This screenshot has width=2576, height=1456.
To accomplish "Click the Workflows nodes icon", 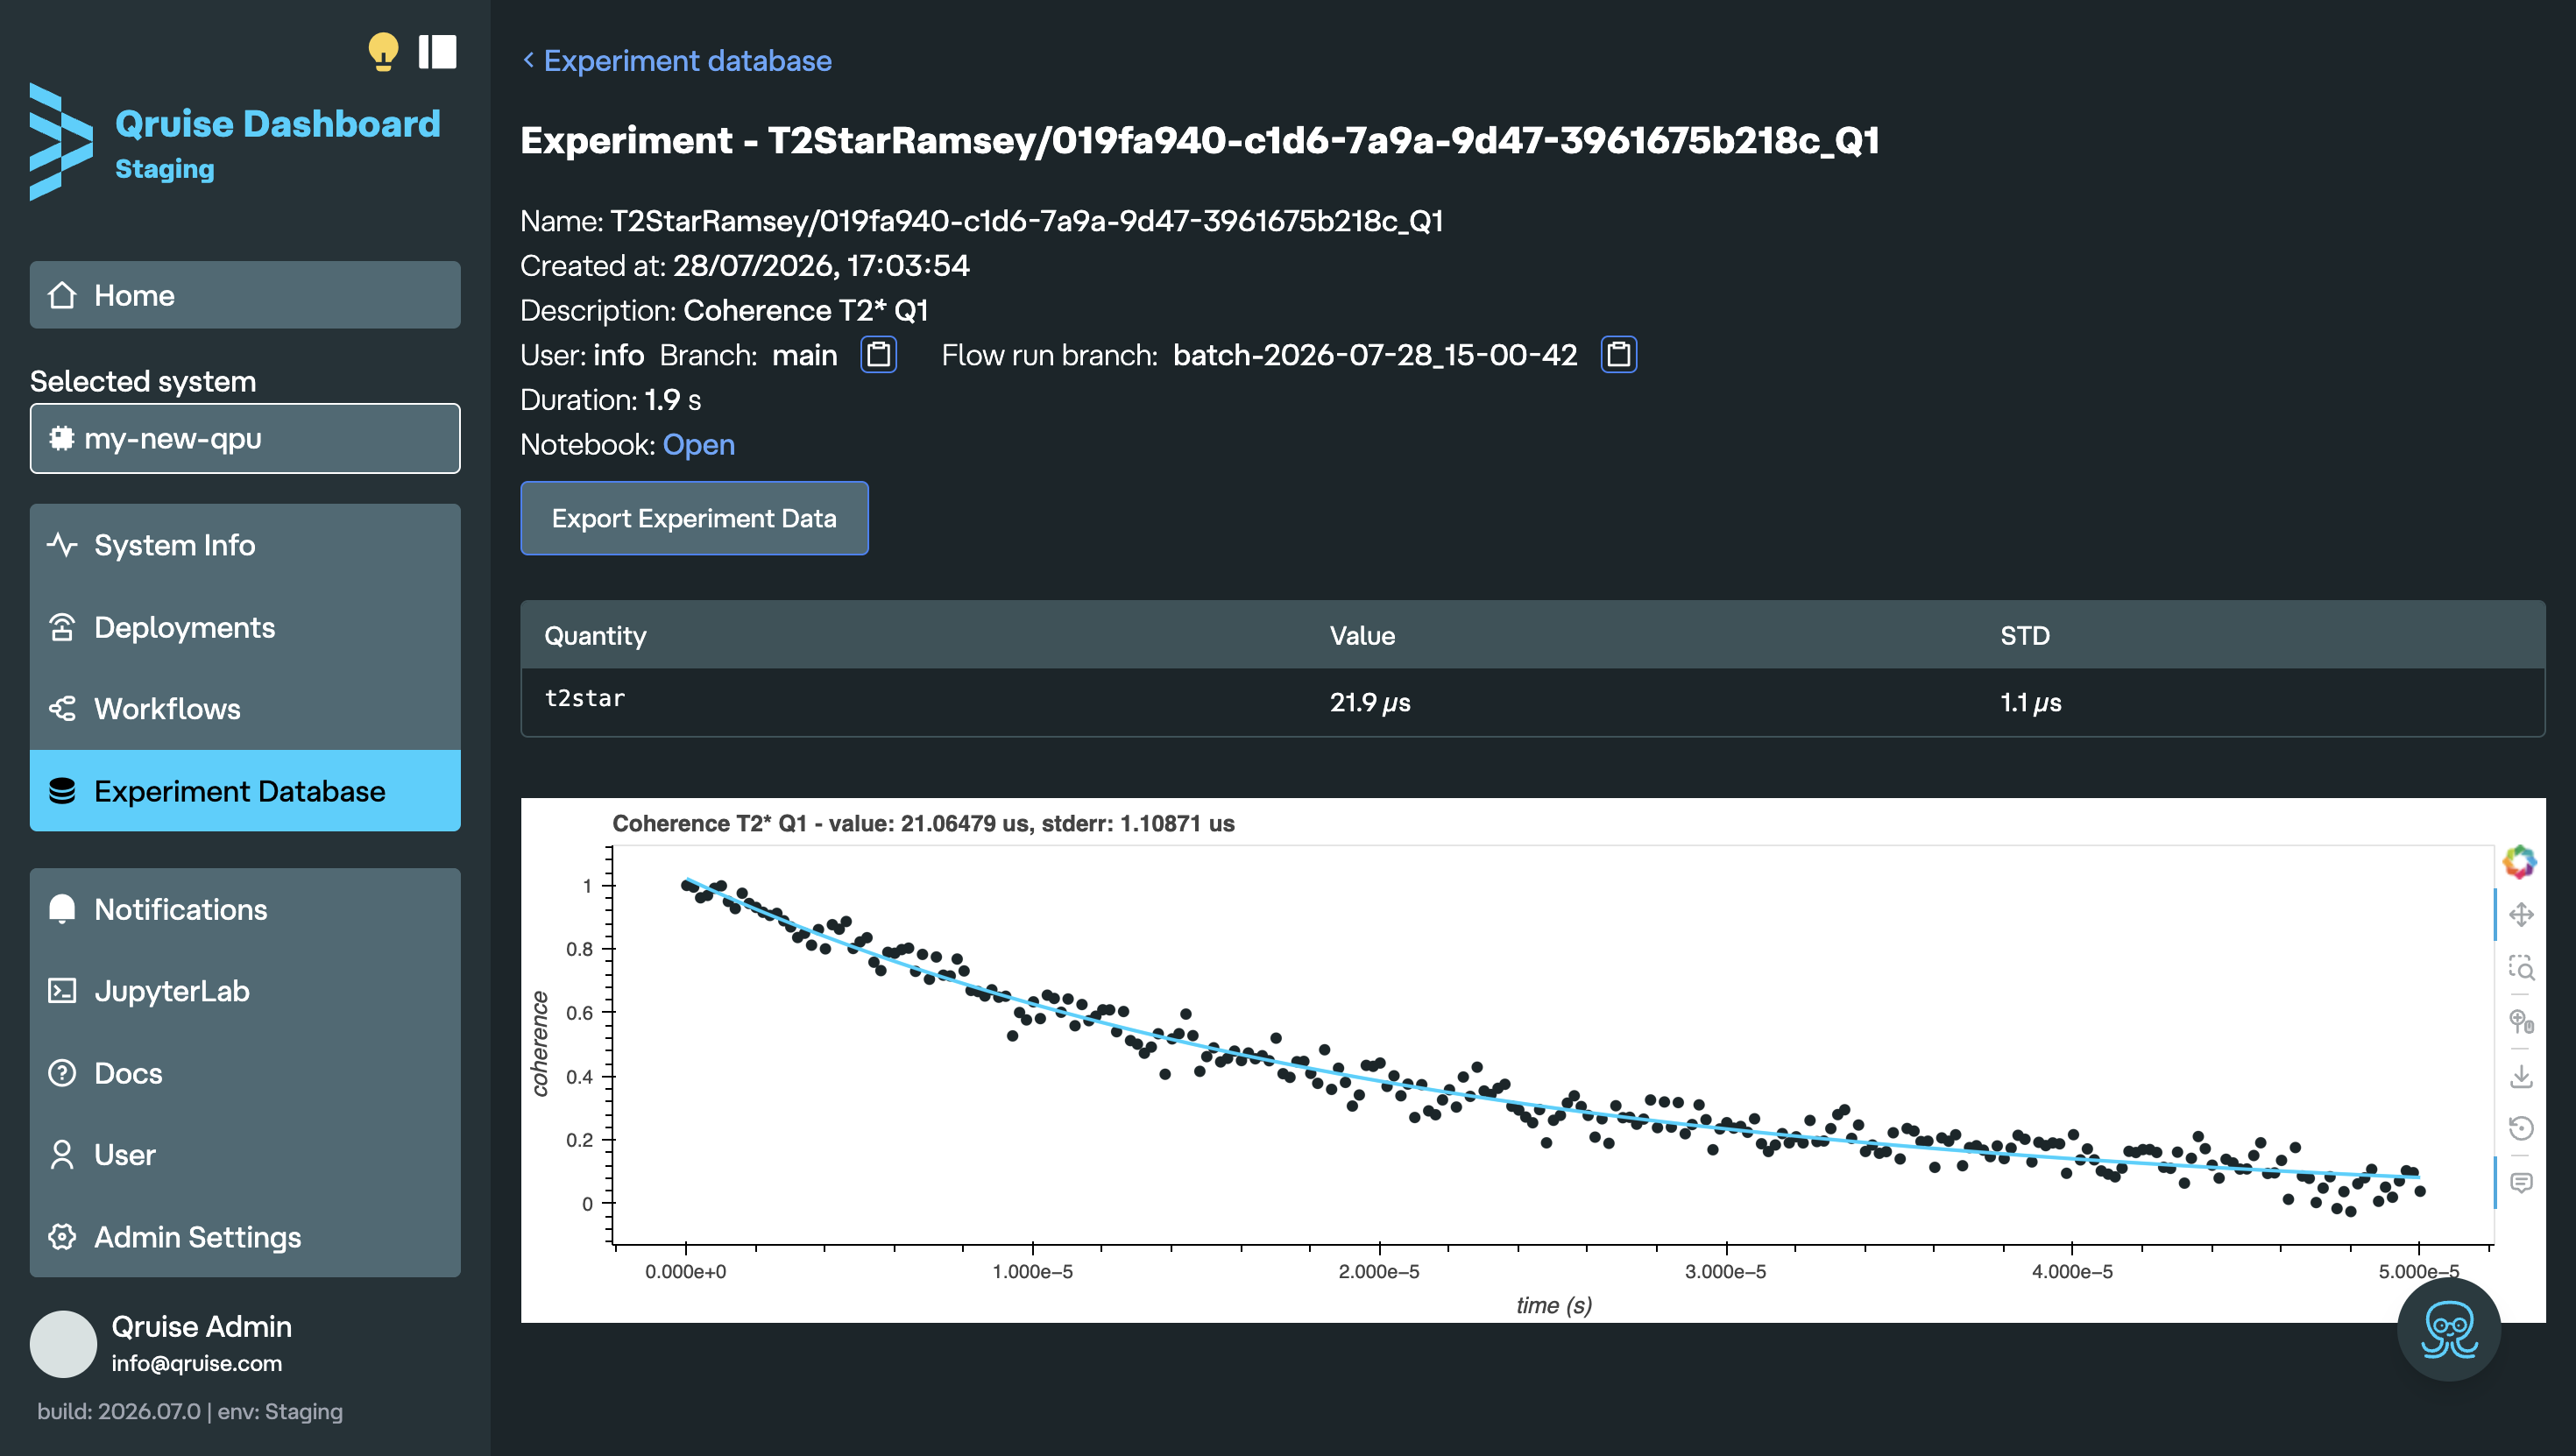I will [62, 709].
